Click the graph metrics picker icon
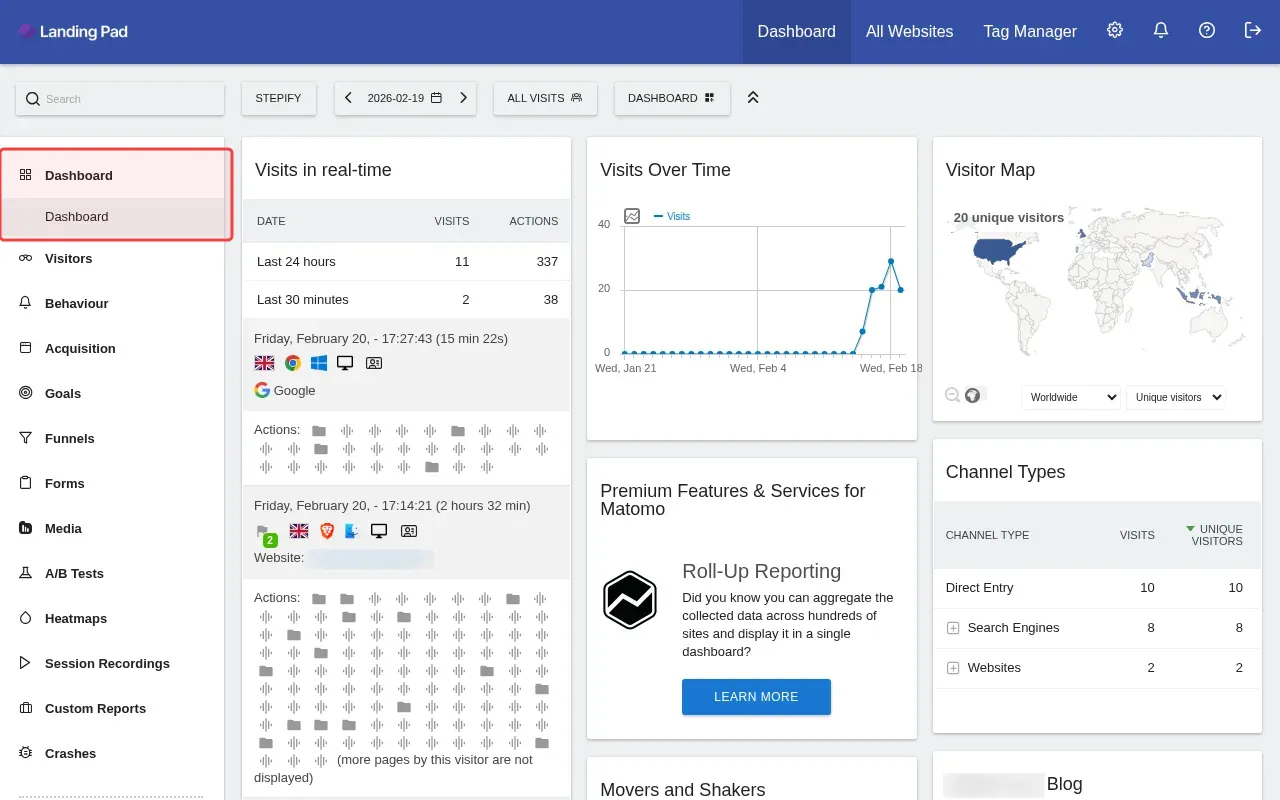The width and height of the screenshot is (1280, 800). [x=632, y=216]
